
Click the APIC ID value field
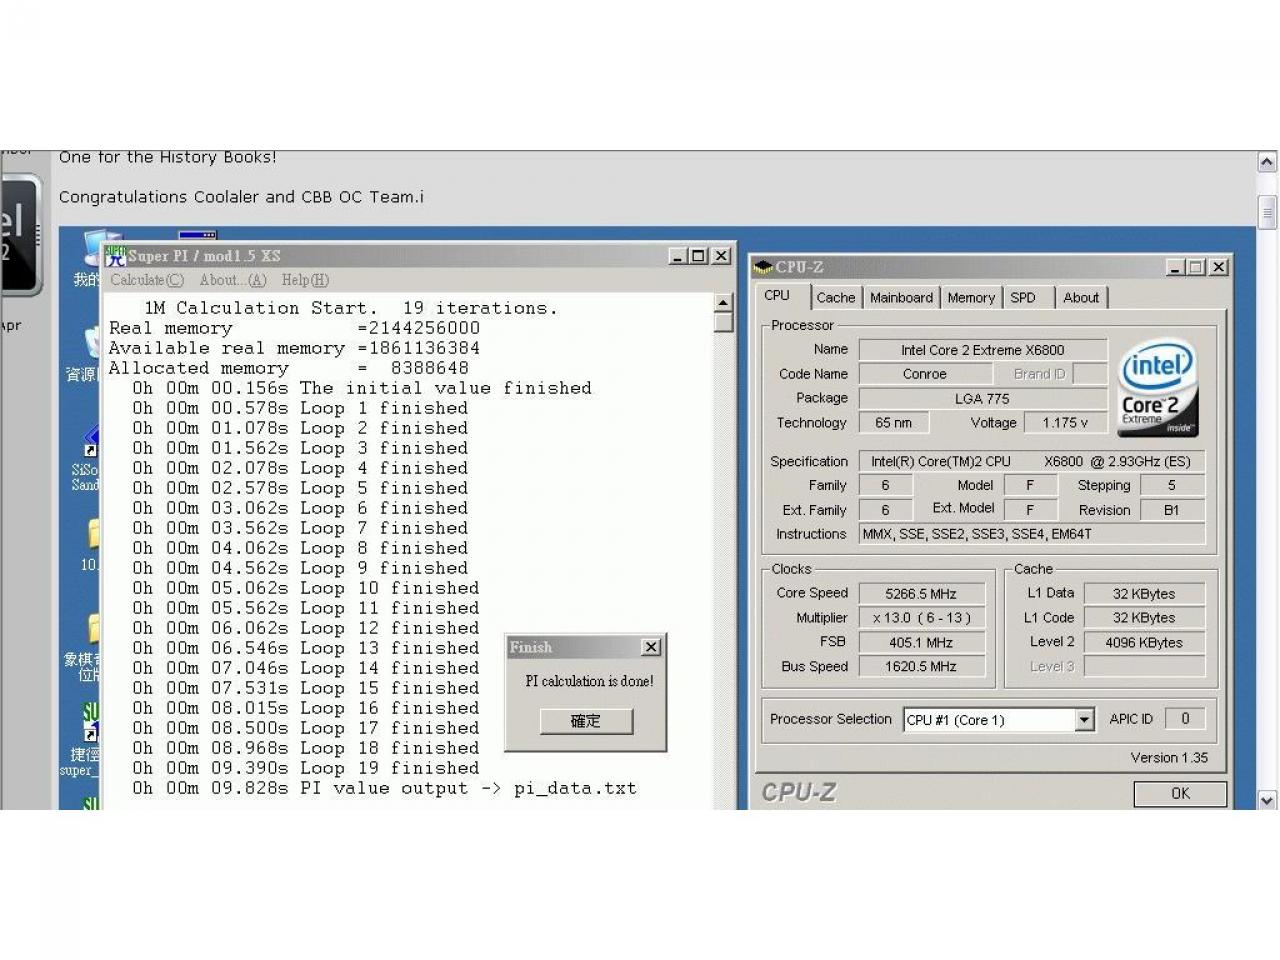[x=1185, y=719]
